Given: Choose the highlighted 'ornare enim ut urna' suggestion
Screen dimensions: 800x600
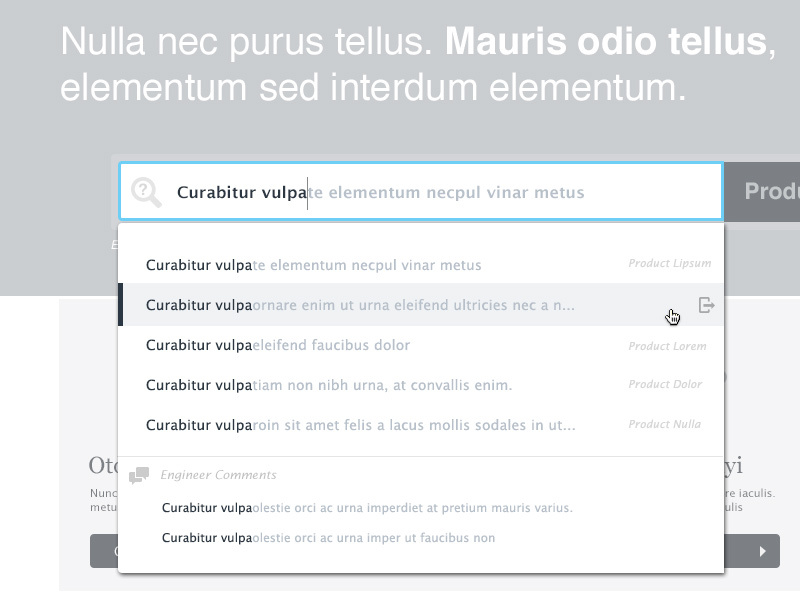Looking at the screenshot, I should tap(361, 305).
